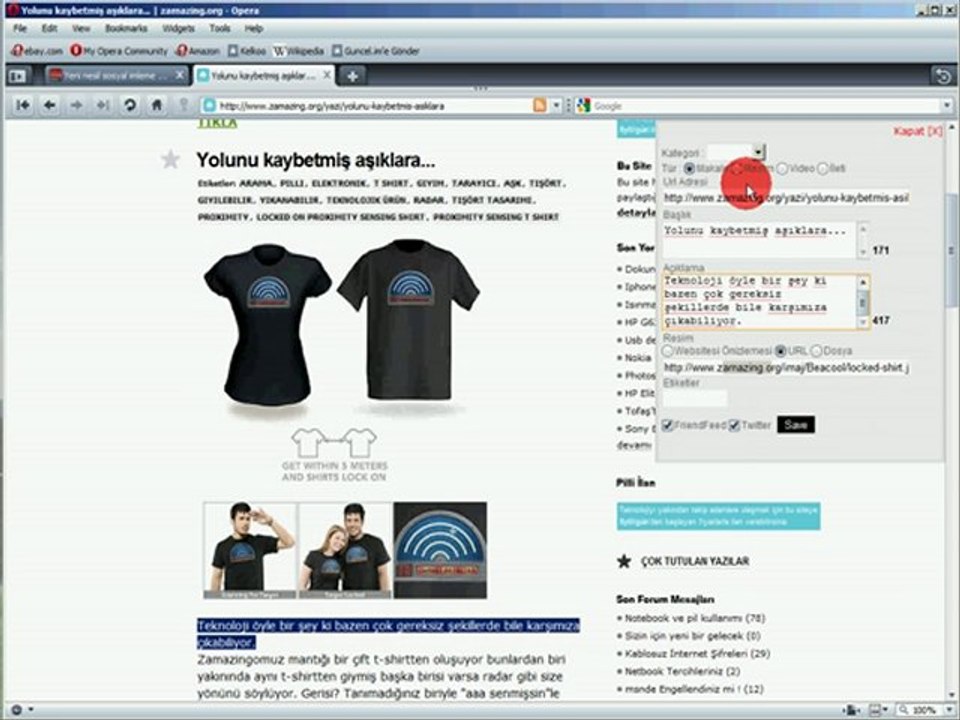Click the Wand password key icon

[183, 105]
